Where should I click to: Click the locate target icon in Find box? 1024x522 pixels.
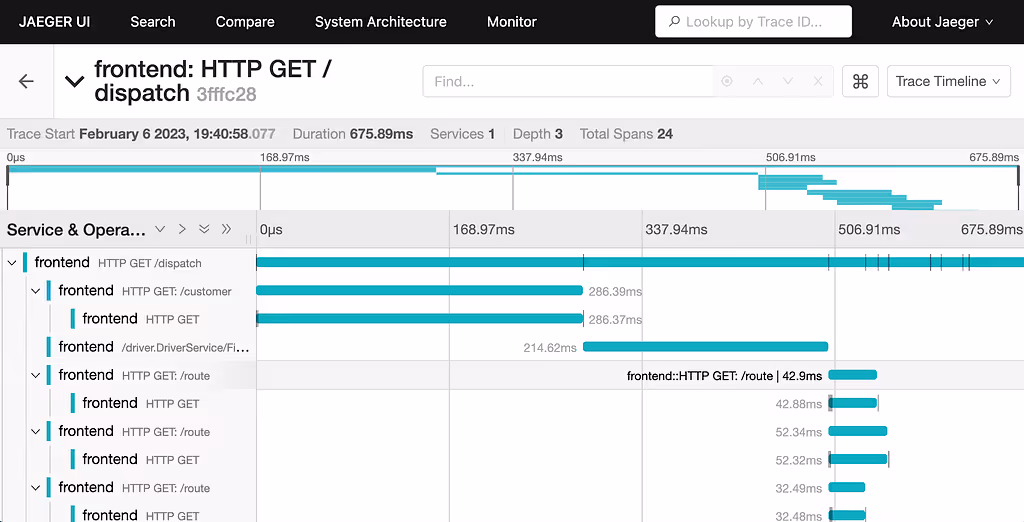pyautogui.click(x=727, y=82)
